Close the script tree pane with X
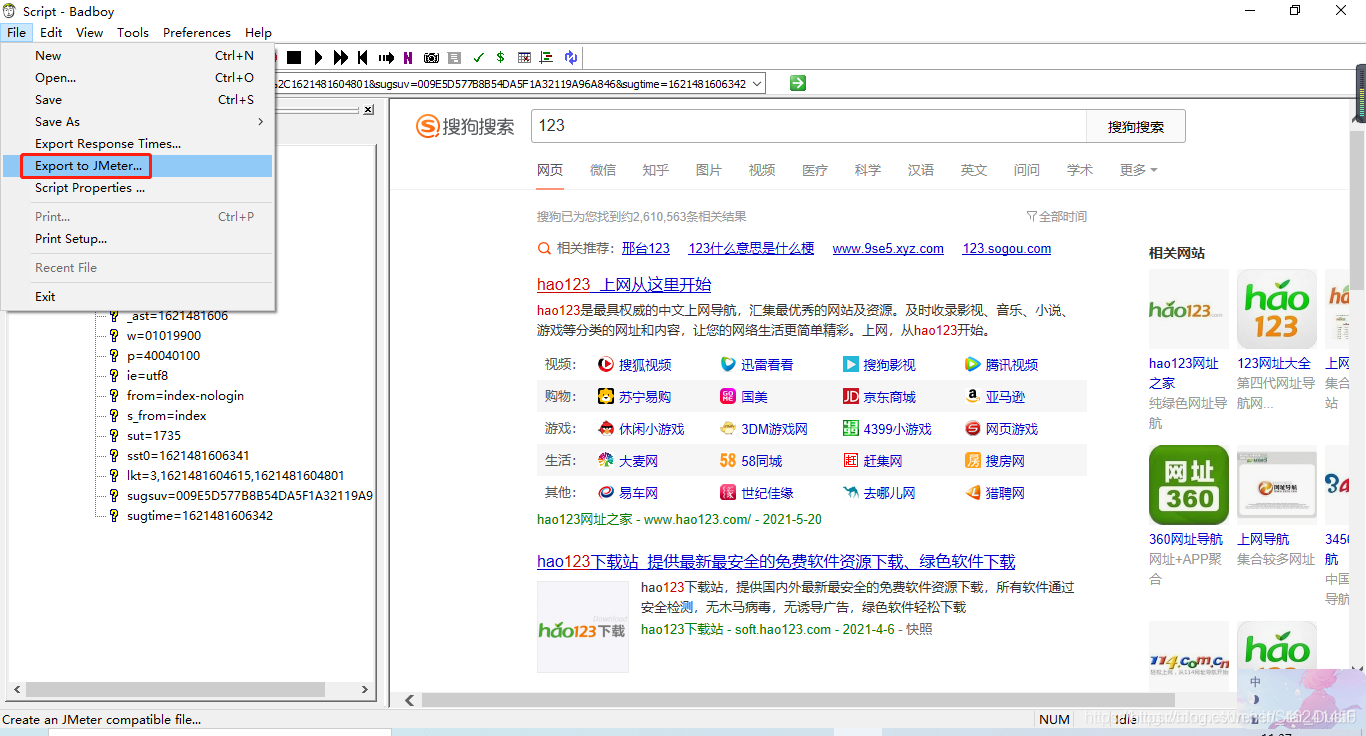Image resolution: width=1366 pixels, height=736 pixels. (x=368, y=110)
